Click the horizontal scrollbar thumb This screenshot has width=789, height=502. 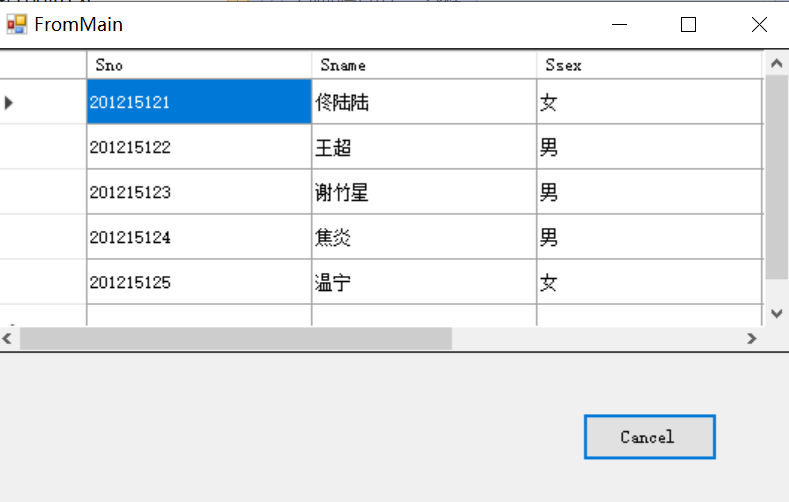(x=235, y=339)
